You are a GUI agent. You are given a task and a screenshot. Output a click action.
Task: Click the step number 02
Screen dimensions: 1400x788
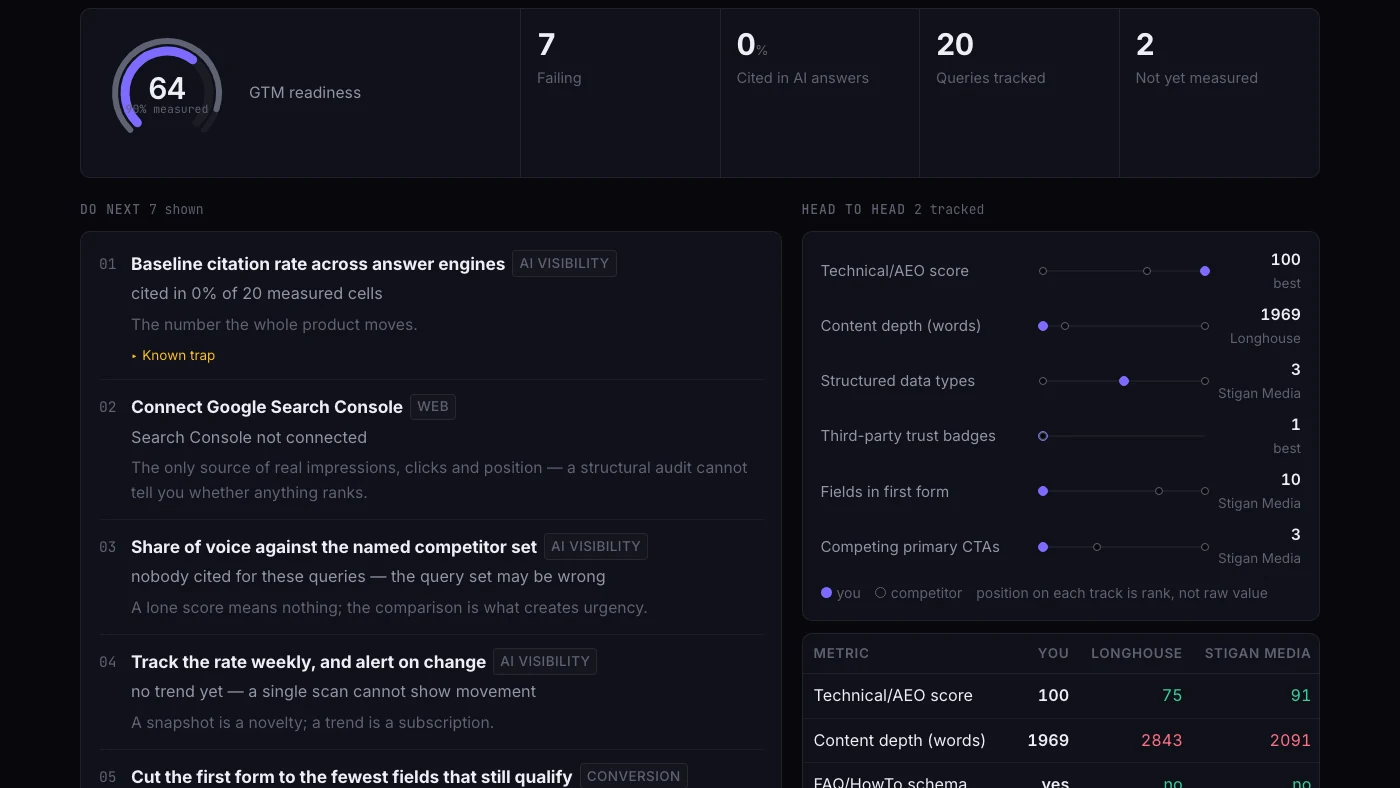coord(108,407)
